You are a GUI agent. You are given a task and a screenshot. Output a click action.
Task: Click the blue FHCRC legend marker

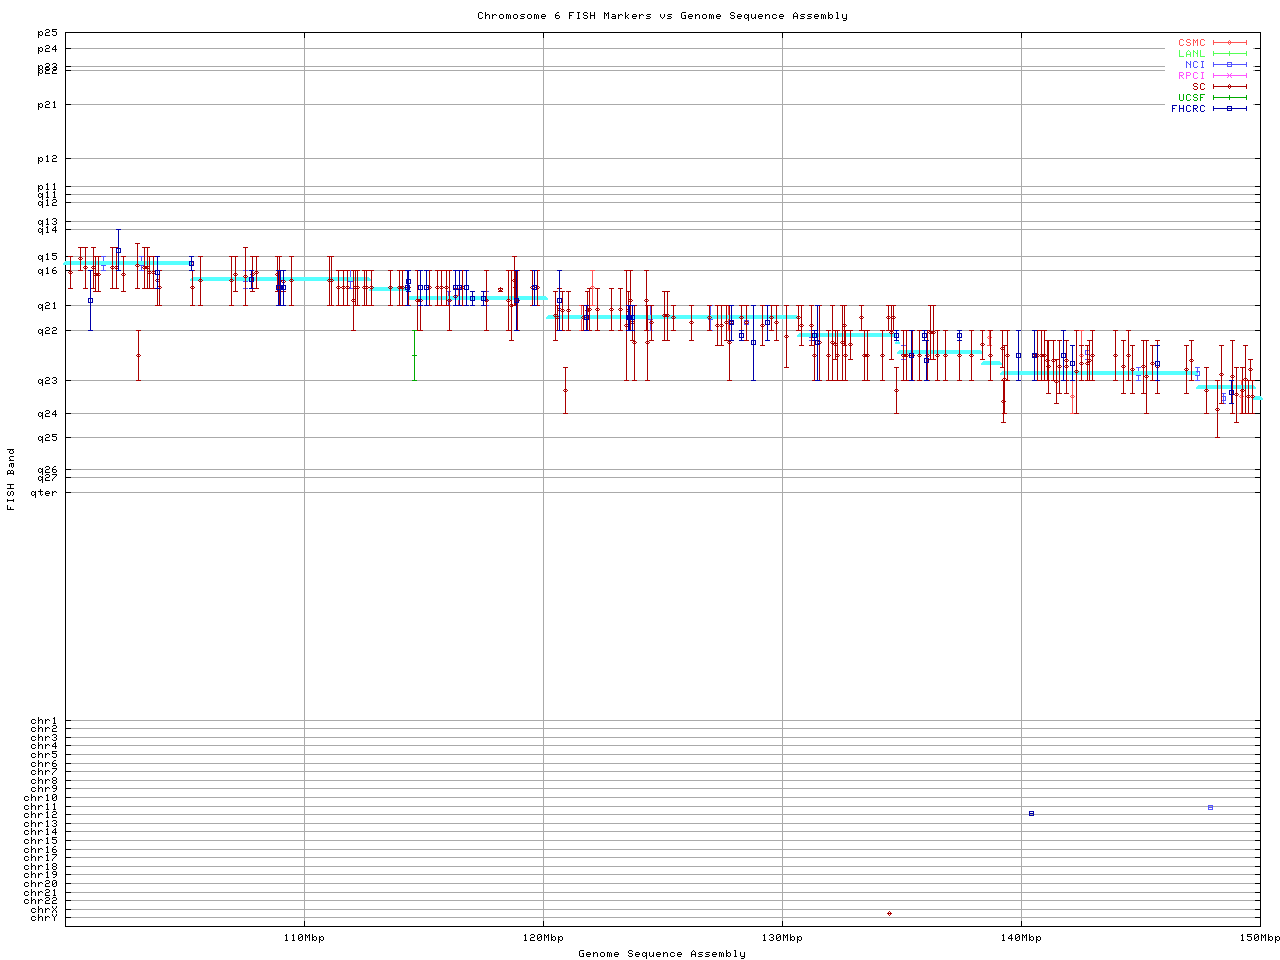[x=1229, y=108]
